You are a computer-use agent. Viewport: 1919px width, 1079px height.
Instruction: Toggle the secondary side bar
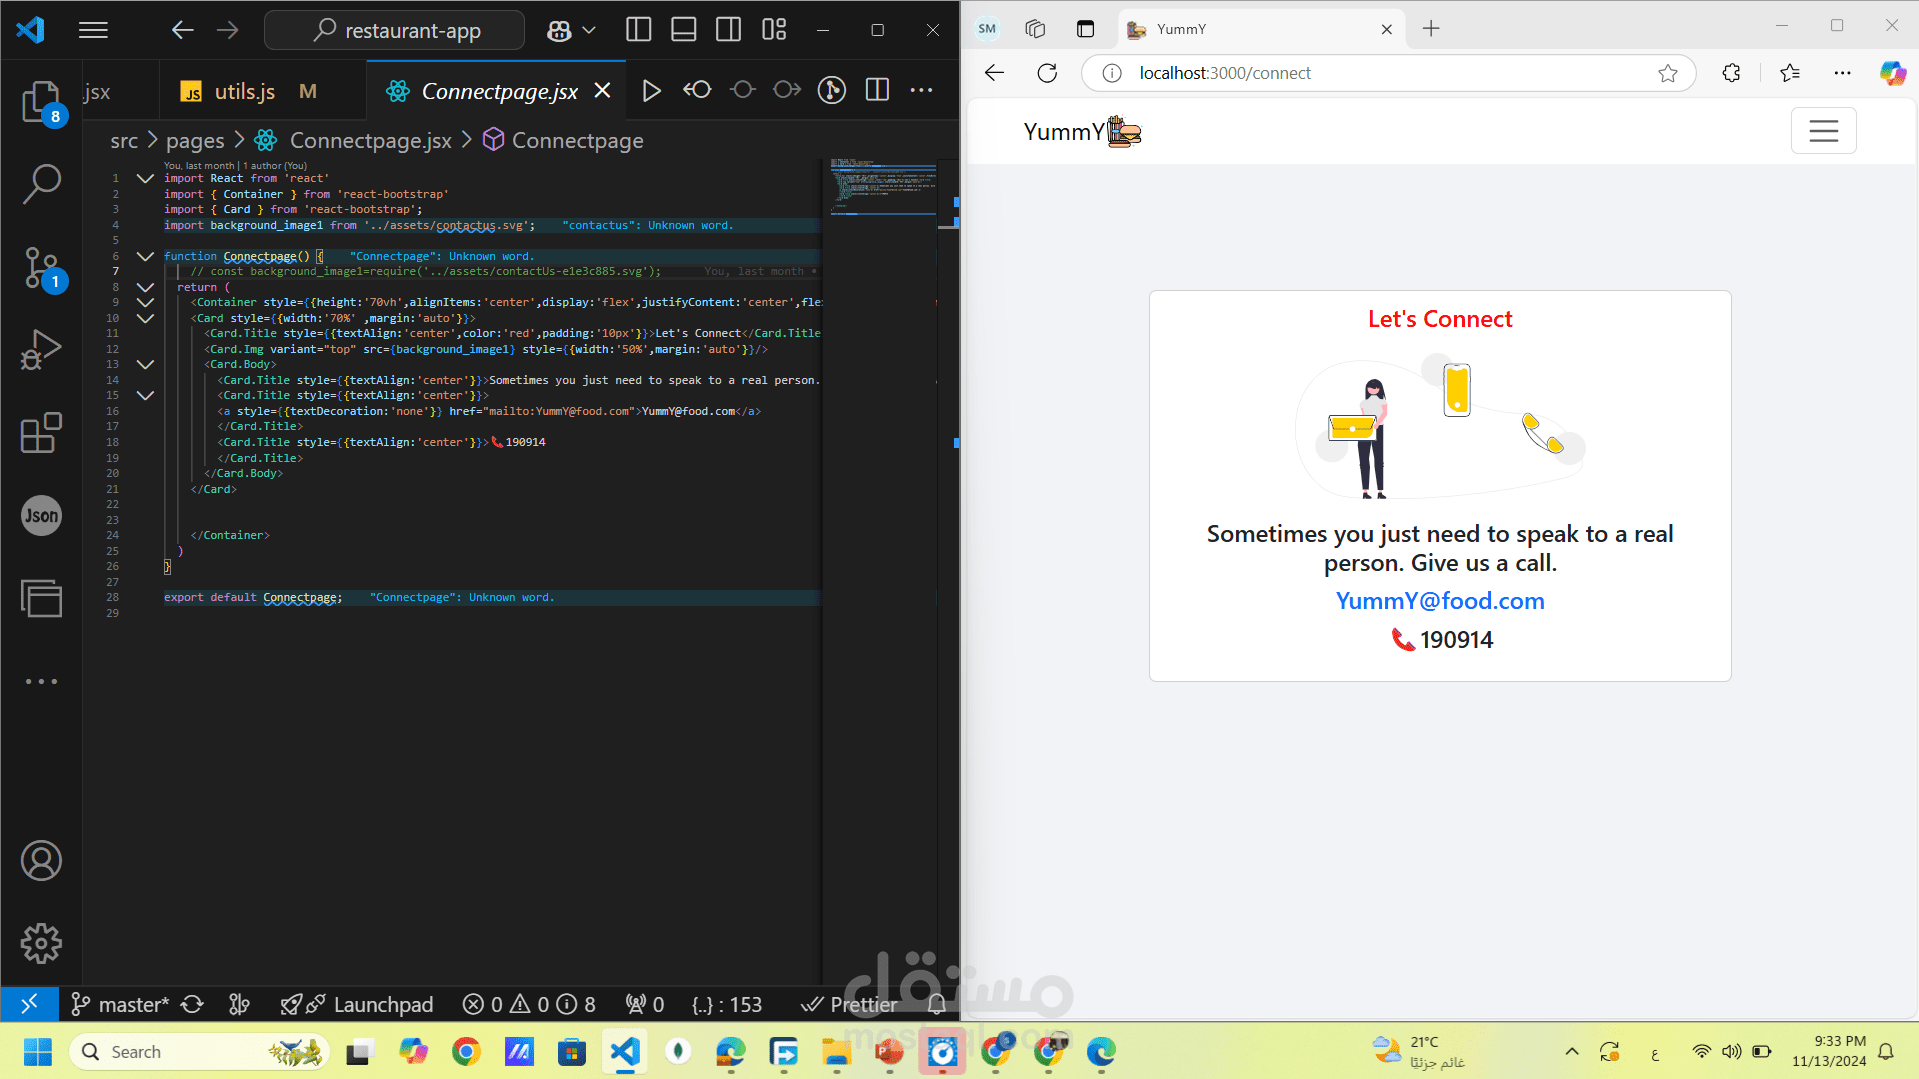pyautogui.click(x=728, y=30)
